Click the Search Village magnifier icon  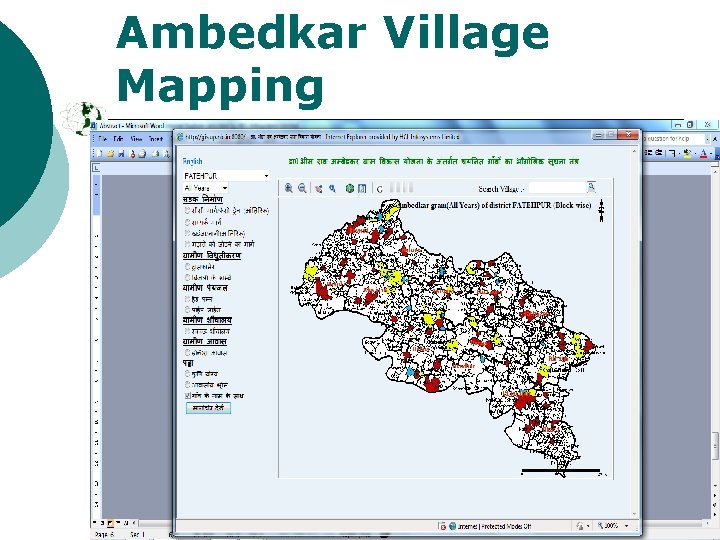pos(591,187)
